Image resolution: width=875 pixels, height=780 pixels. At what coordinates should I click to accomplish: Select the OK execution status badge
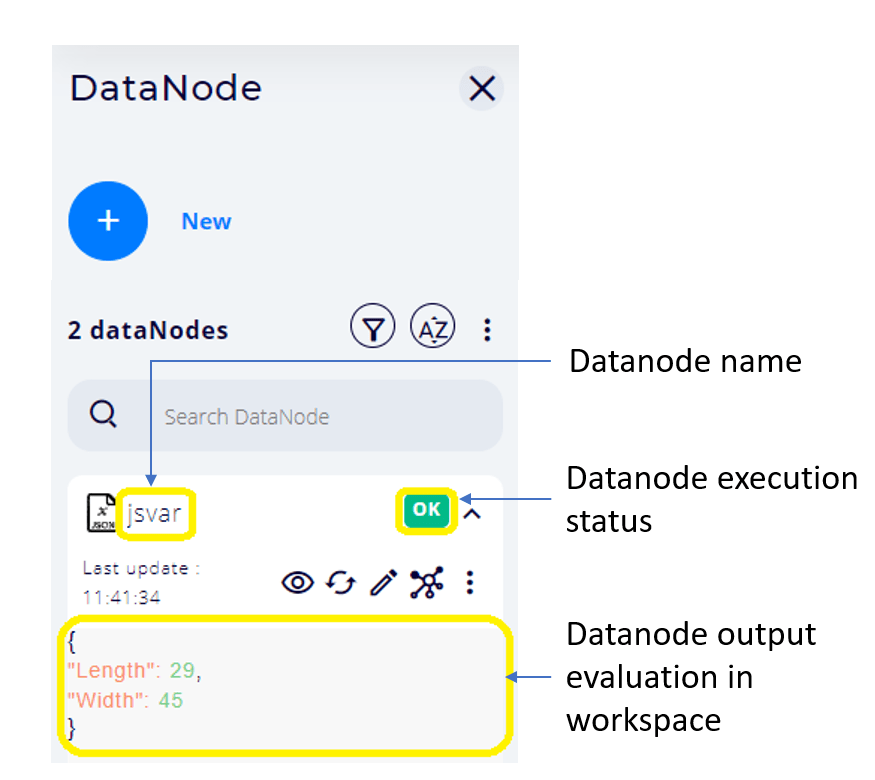[425, 510]
